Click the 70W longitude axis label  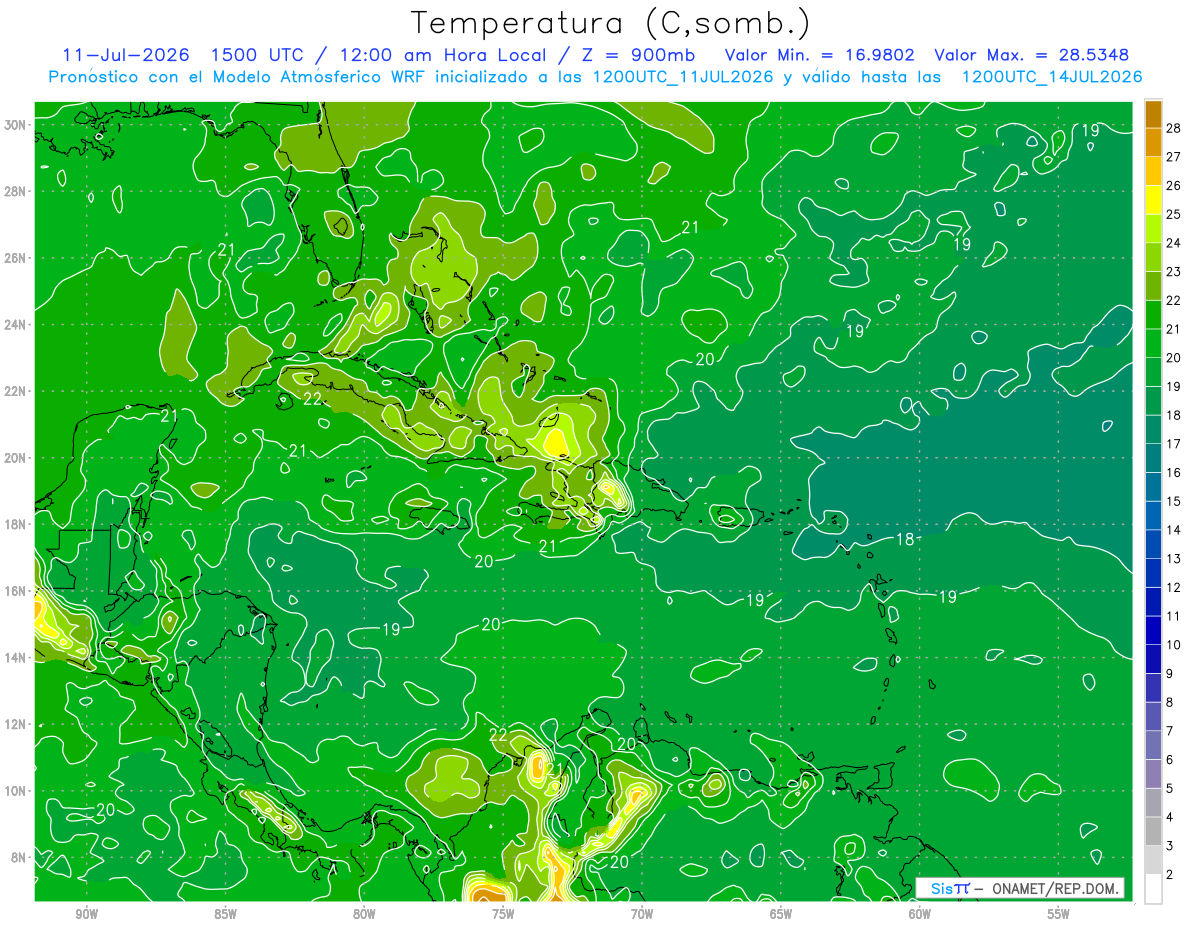coord(642,914)
